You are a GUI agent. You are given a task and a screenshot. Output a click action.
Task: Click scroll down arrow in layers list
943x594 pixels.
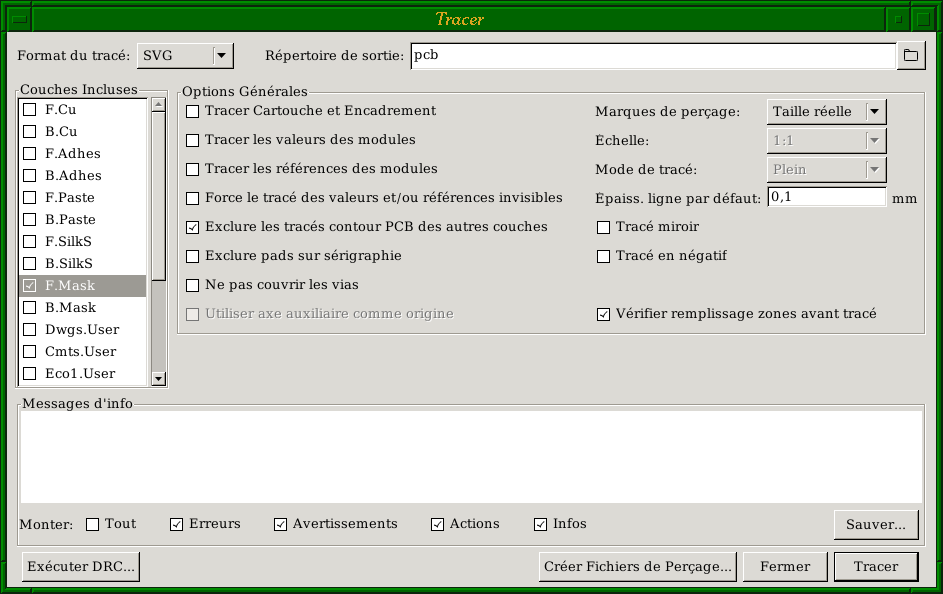click(158, 378)
